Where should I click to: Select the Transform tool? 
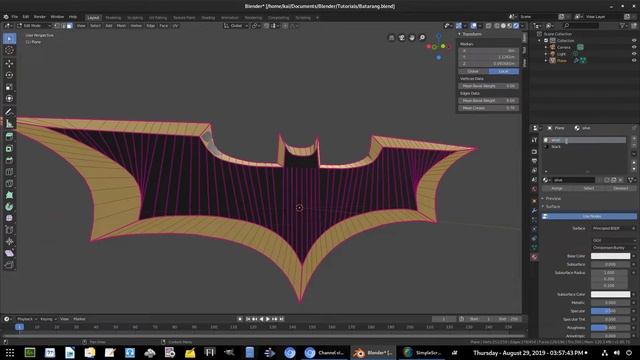pos(9,98)
